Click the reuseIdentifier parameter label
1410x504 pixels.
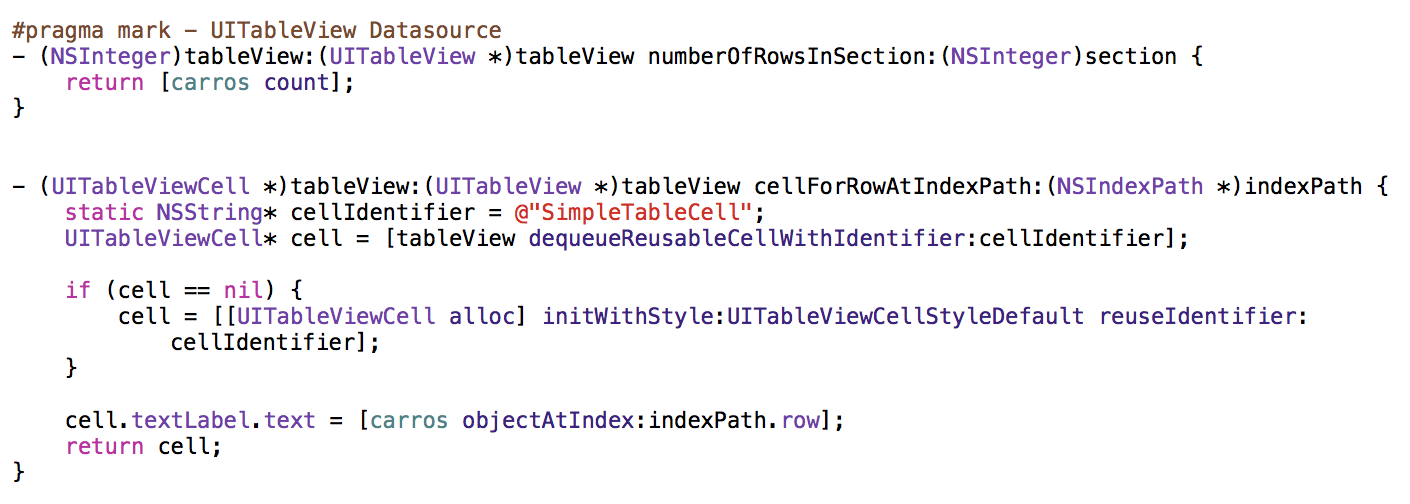(x=1198, y=317)
